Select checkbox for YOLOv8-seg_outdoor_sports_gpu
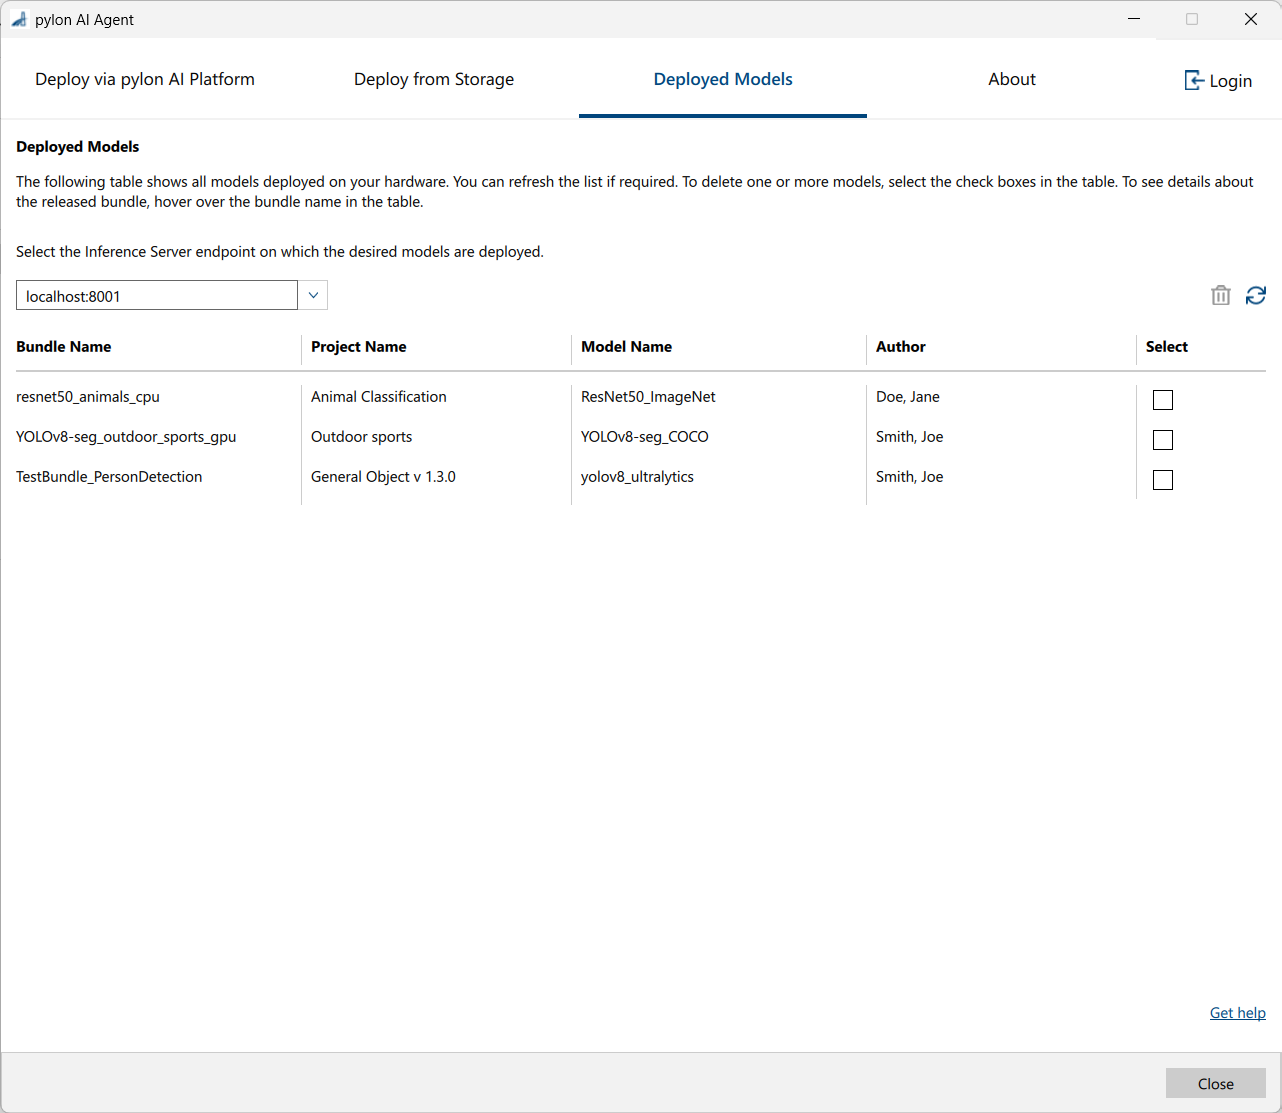Screen dimensions: 1282x1113 coord(1163,440)
